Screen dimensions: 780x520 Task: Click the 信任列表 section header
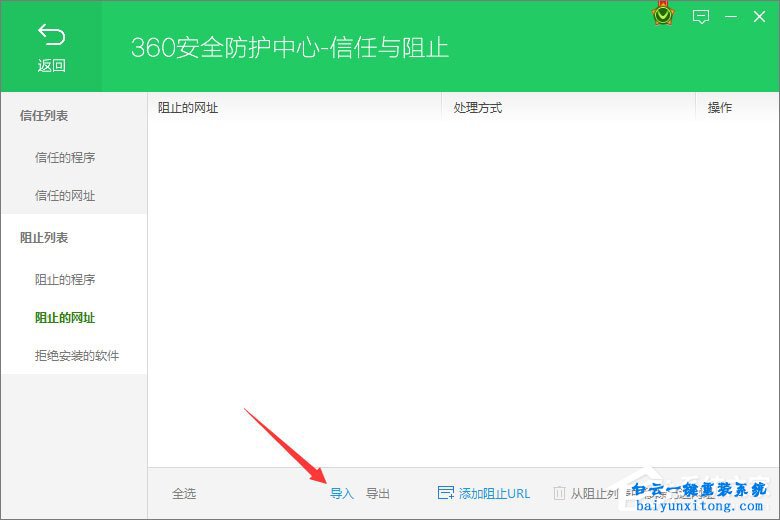coord(44,116)
